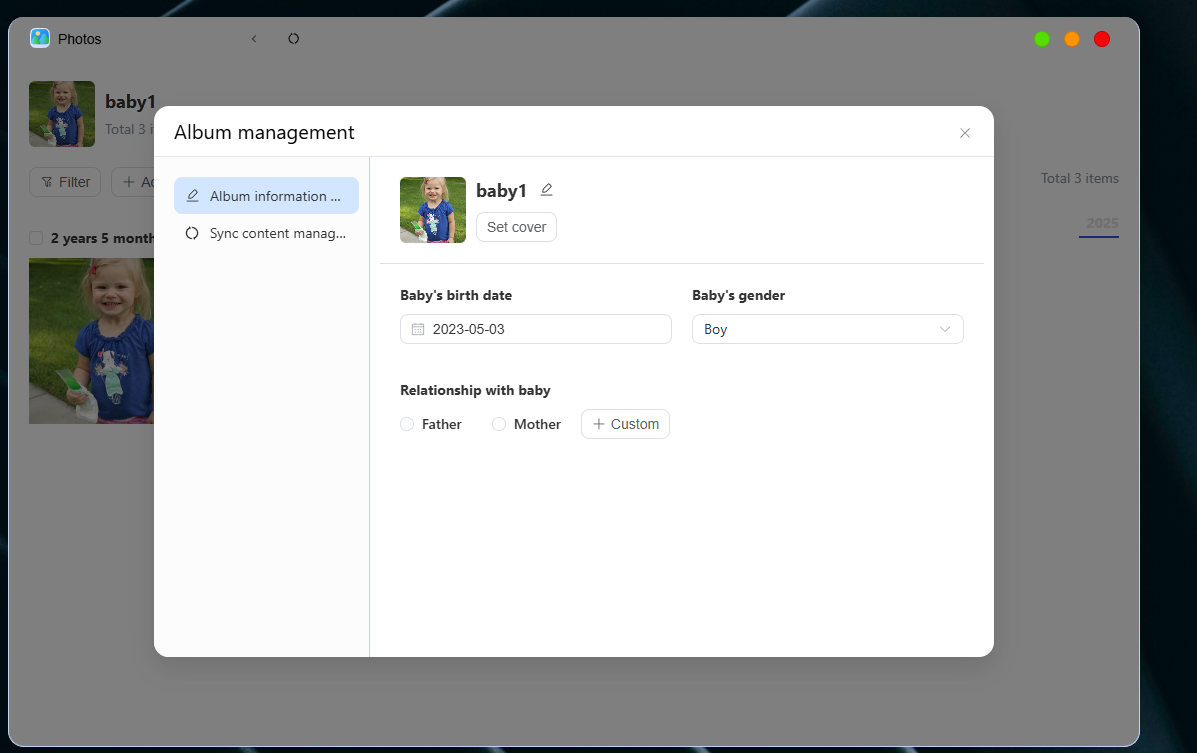Select the Father radio button
This screenshot has width=1197, height=753.
pos(407,424)
